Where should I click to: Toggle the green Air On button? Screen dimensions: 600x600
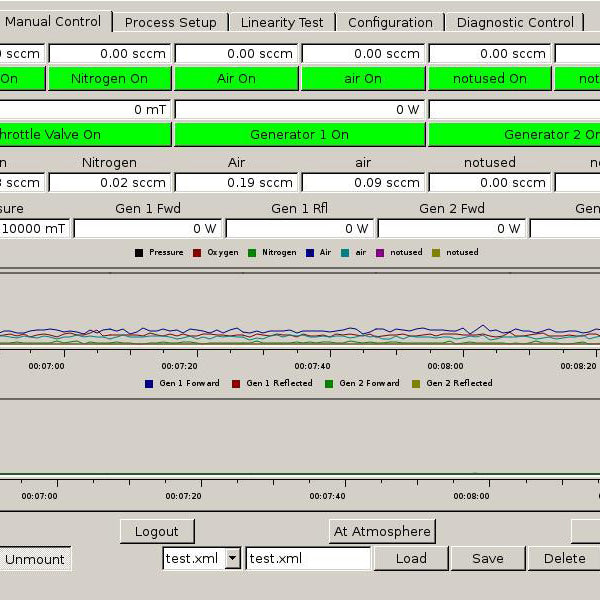click(236, 78)
